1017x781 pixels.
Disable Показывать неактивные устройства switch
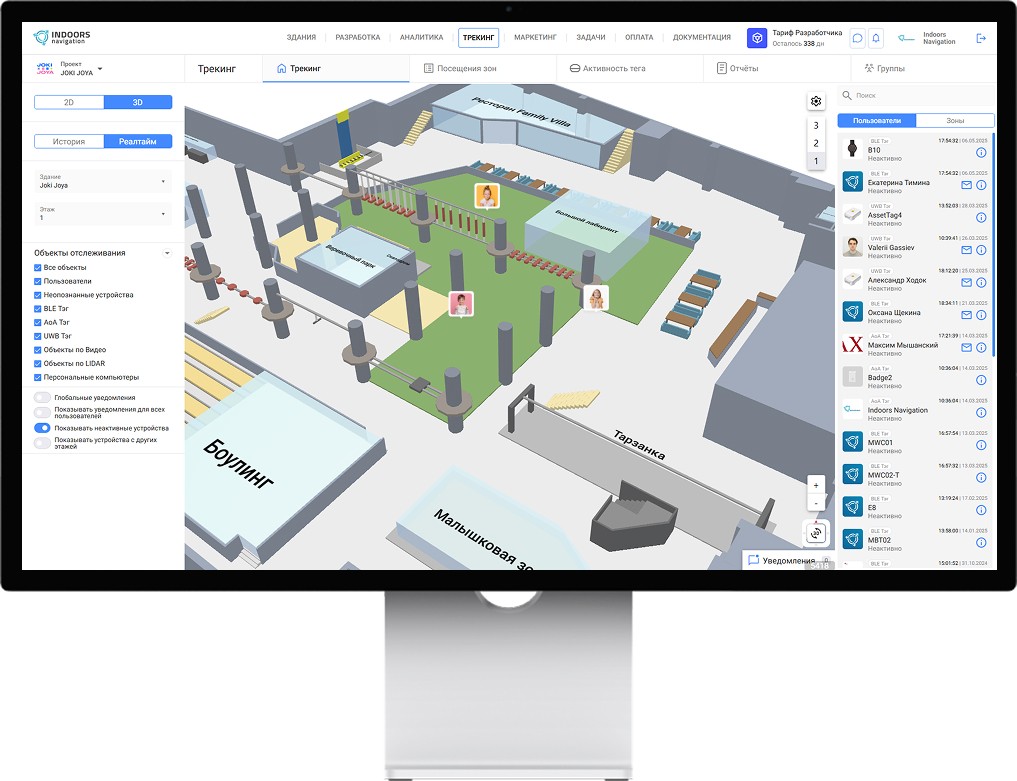[42, 427]
